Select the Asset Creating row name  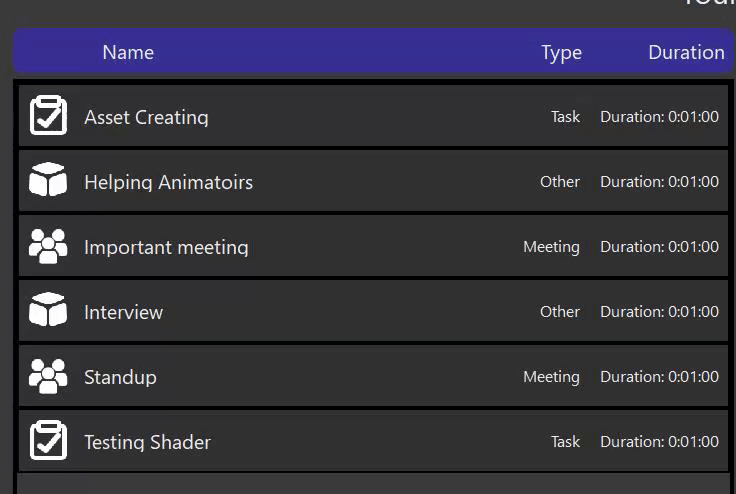[x=146, y=117]
